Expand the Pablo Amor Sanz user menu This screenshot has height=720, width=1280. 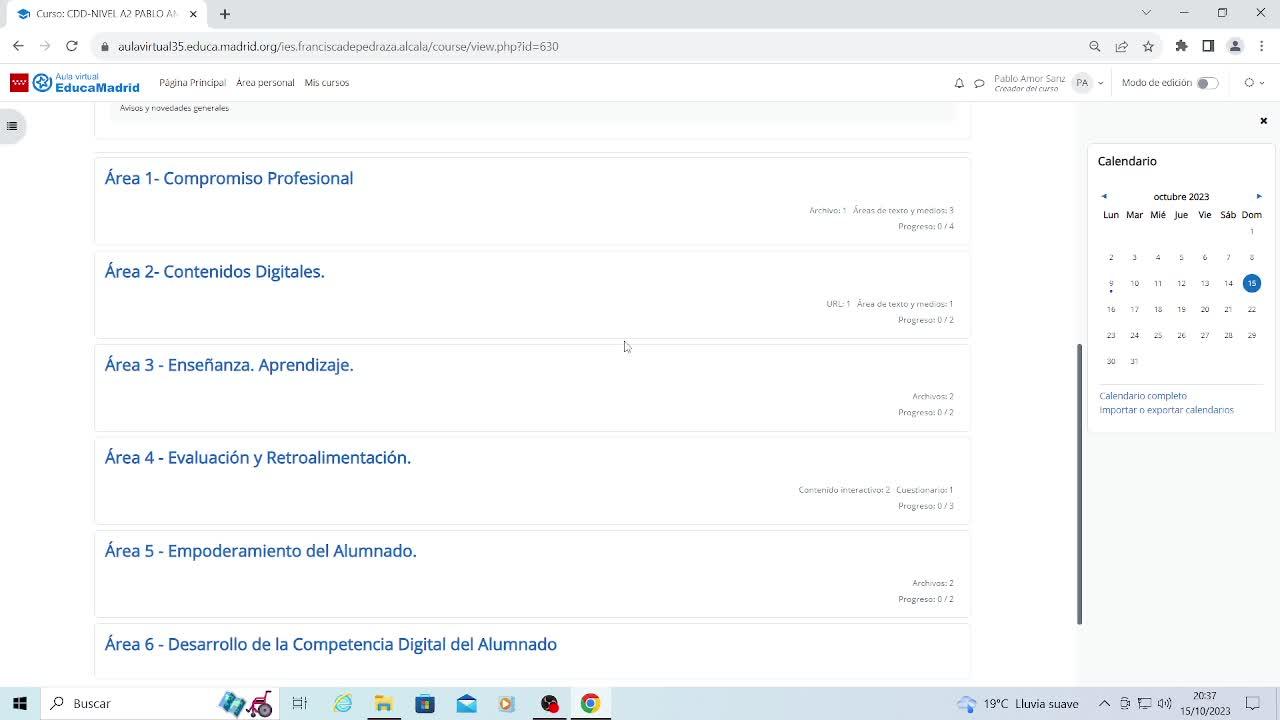(1100, 83)
